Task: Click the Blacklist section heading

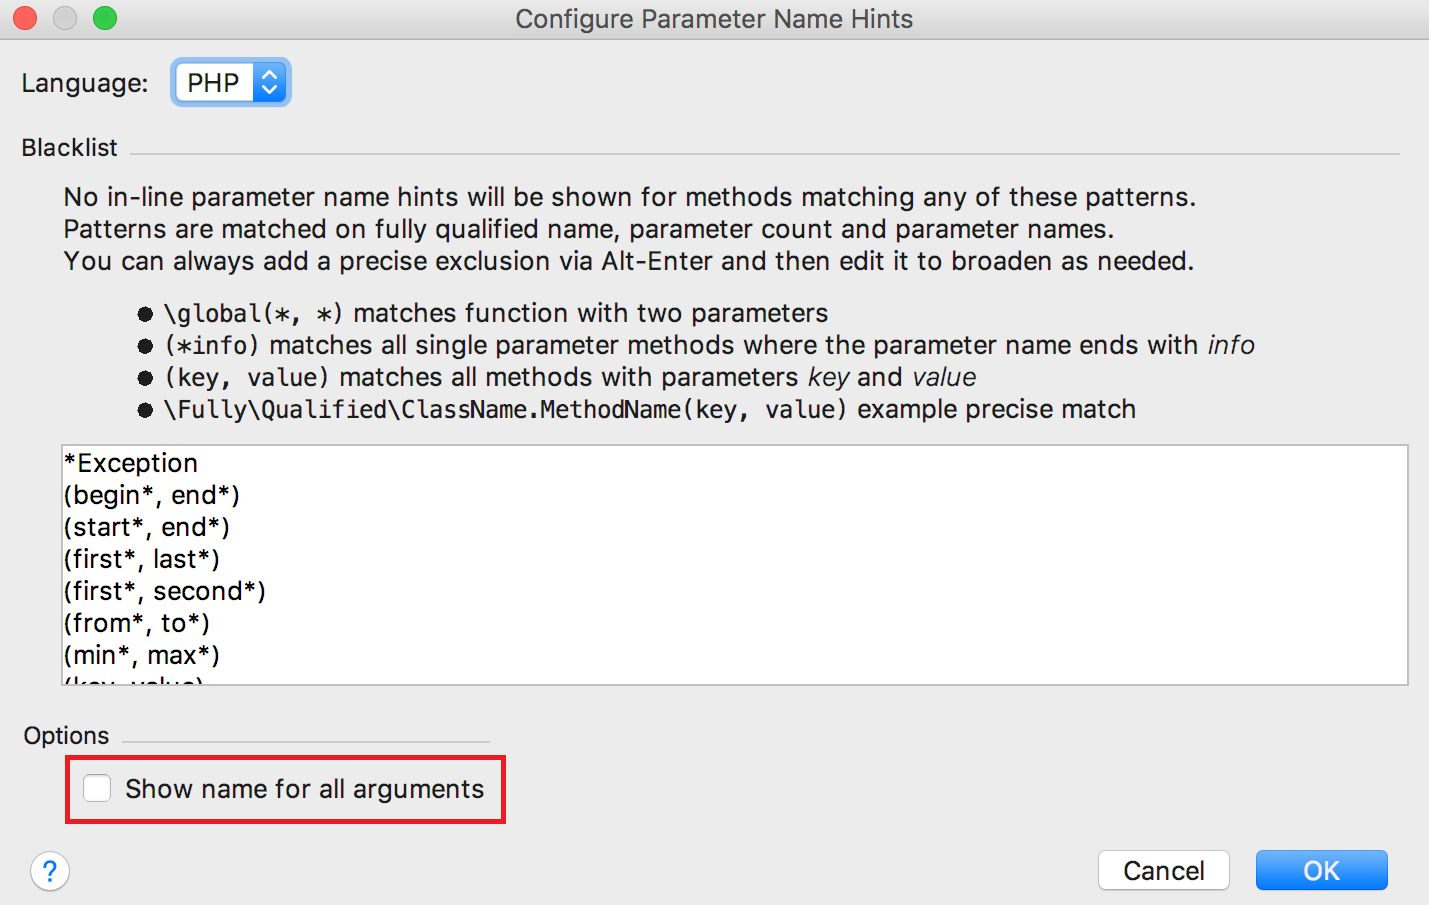Action: 70,148
